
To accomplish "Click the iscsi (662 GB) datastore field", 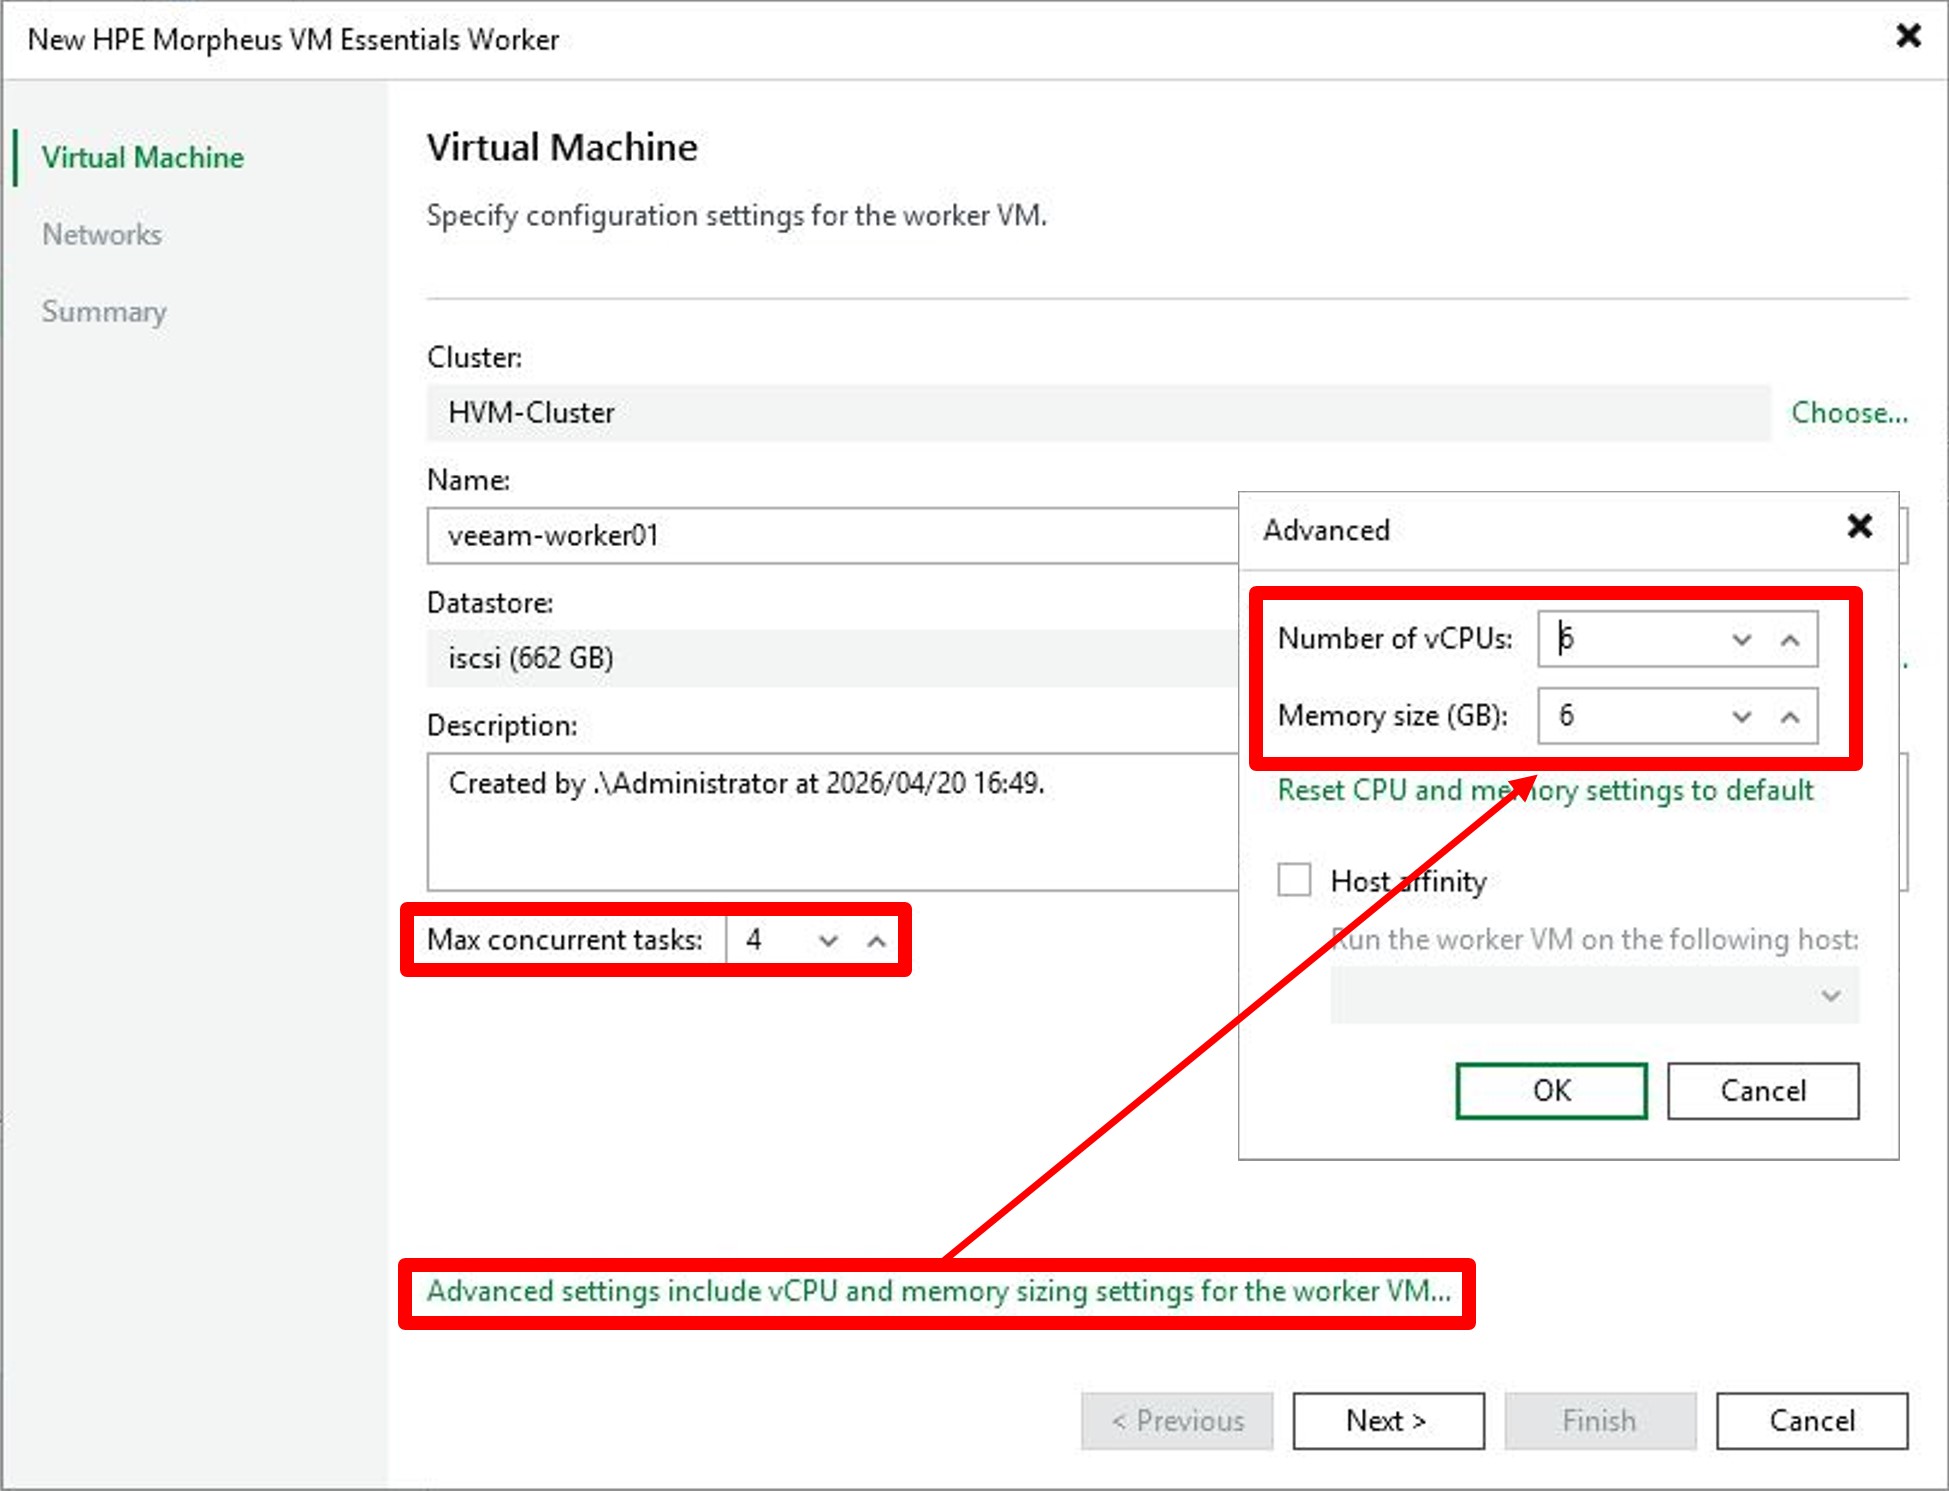I will click(832, 658).
